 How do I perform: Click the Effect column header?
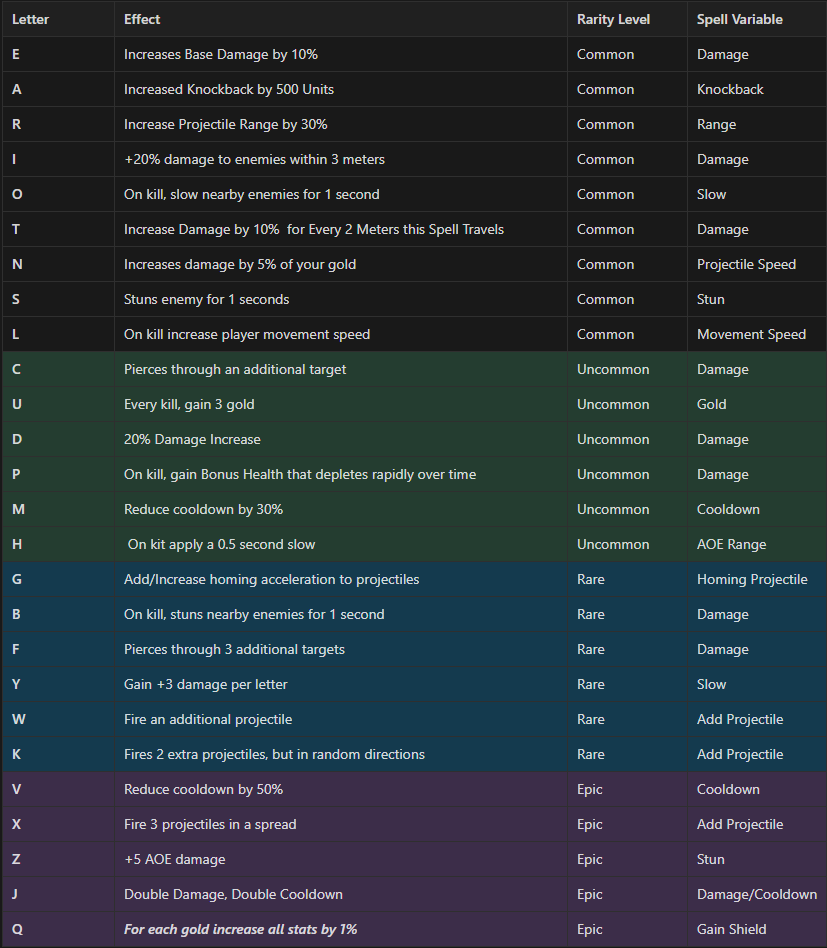coord(142,19)
